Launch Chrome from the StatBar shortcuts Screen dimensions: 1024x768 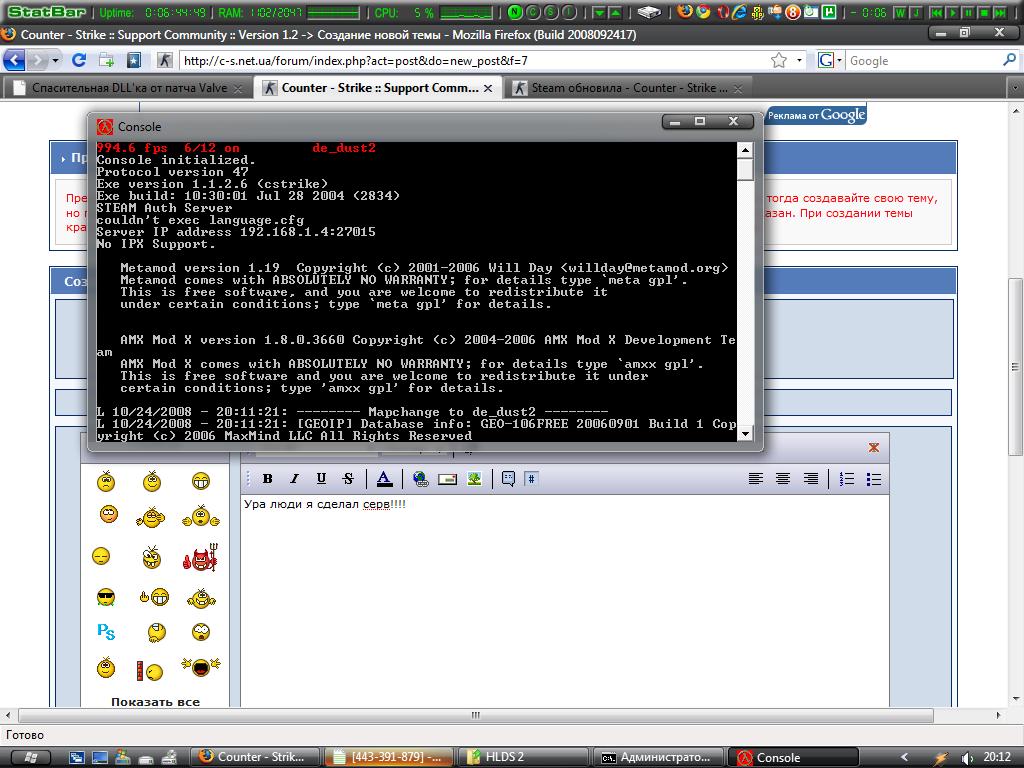[x=703, y=11]
